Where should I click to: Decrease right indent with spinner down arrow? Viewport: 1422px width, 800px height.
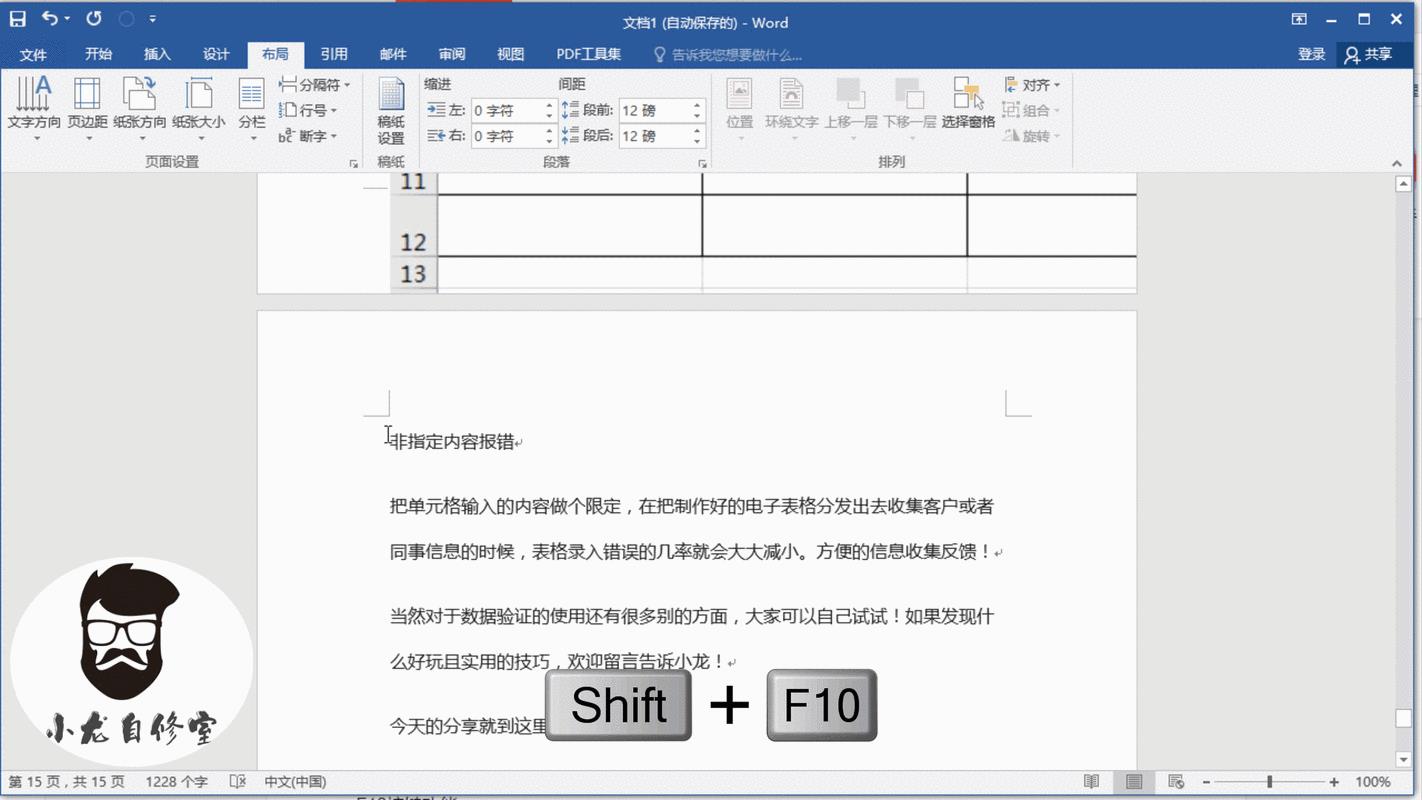(x=549, y=142)
